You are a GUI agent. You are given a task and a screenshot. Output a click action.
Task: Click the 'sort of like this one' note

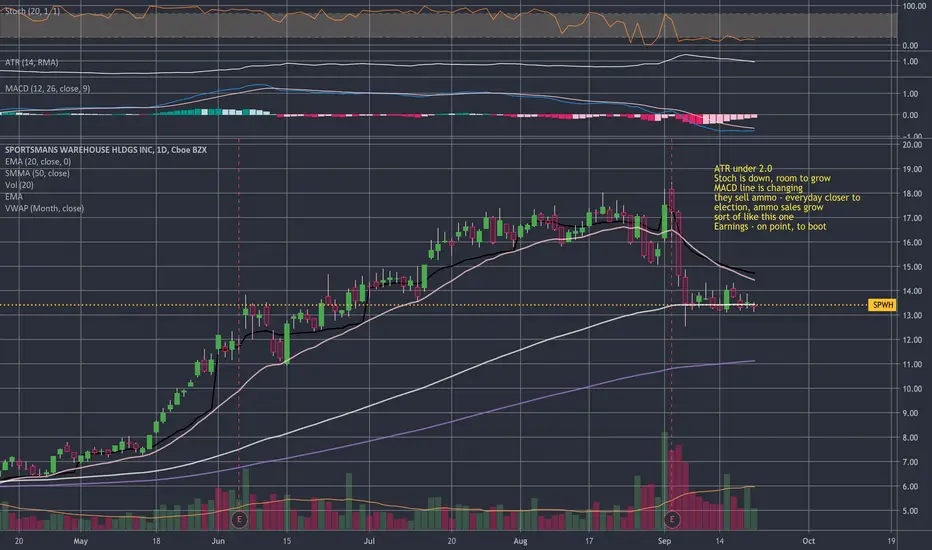[x=754, y=217]
